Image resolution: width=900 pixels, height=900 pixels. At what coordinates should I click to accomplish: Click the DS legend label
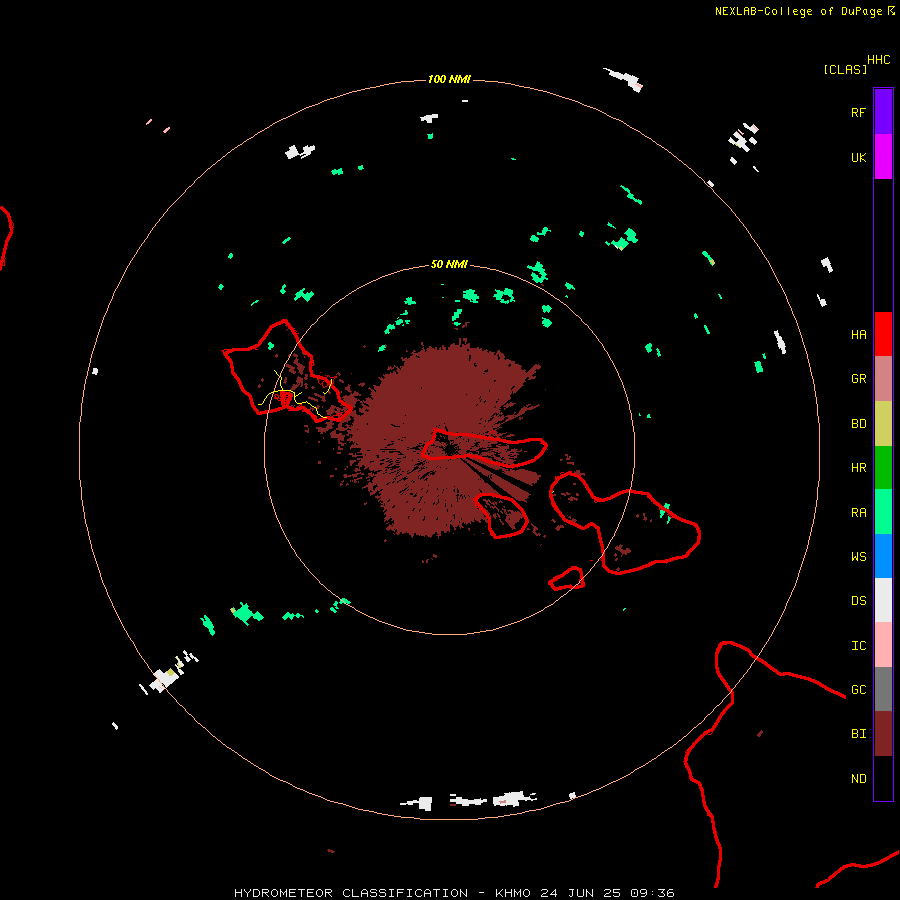(x=858, y=601)
